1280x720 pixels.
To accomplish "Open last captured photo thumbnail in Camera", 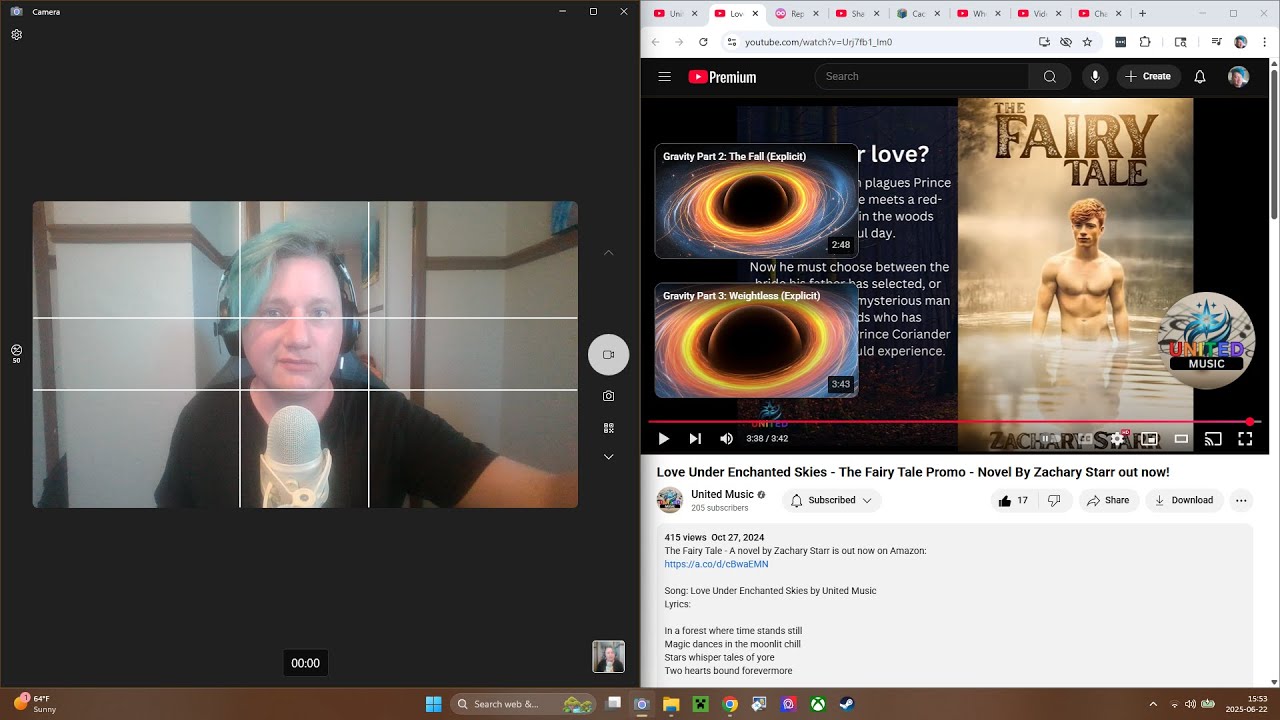I will click(608, 657).
